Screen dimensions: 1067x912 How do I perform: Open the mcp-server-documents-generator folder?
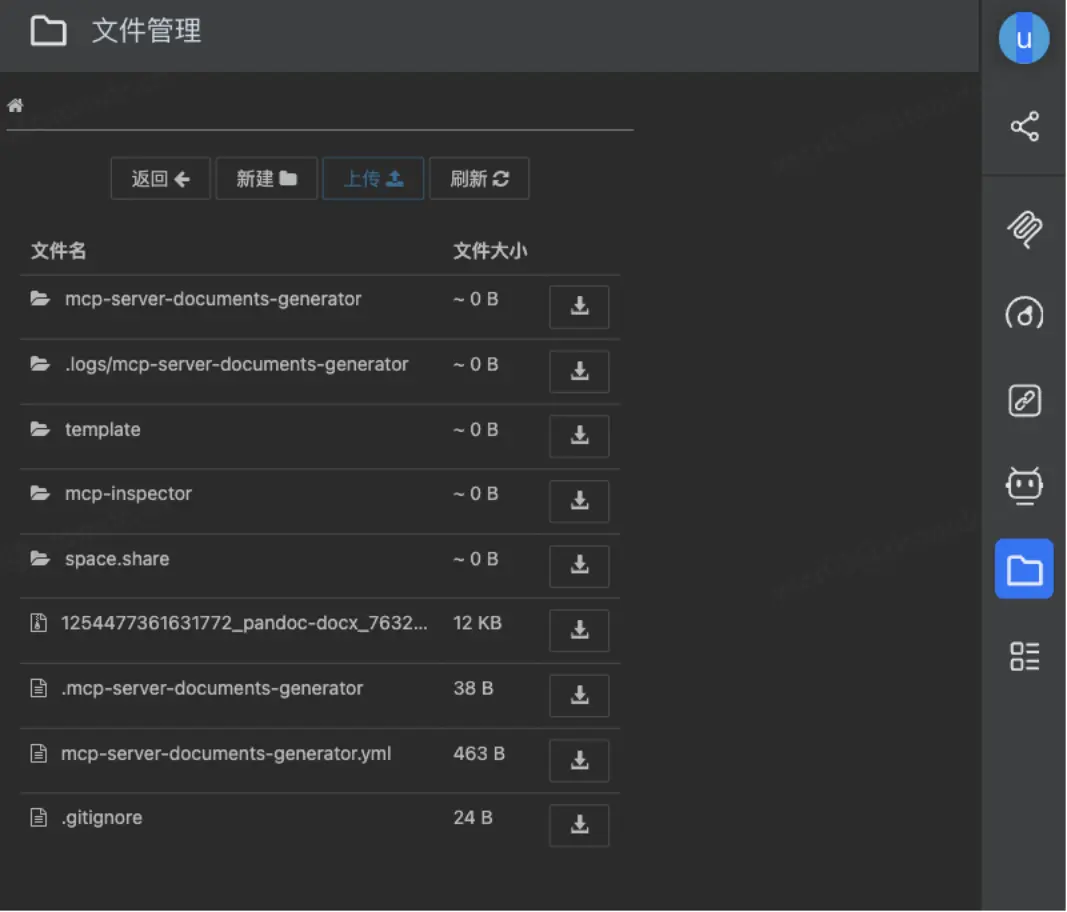(x=213, y=299)
